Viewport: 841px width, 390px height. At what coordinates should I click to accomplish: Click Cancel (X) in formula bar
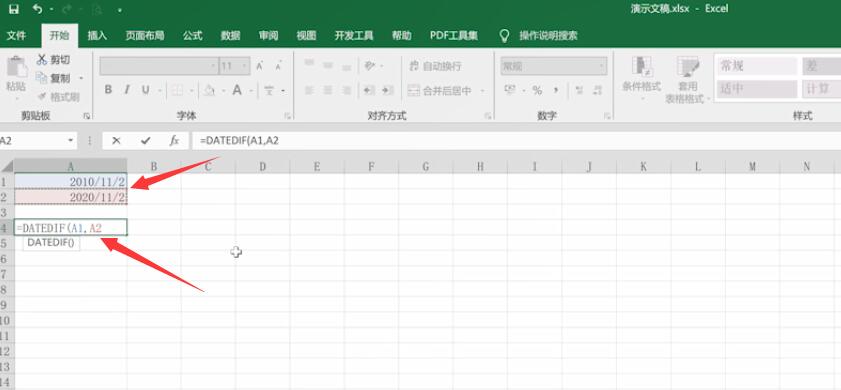[x=116, y=141]
